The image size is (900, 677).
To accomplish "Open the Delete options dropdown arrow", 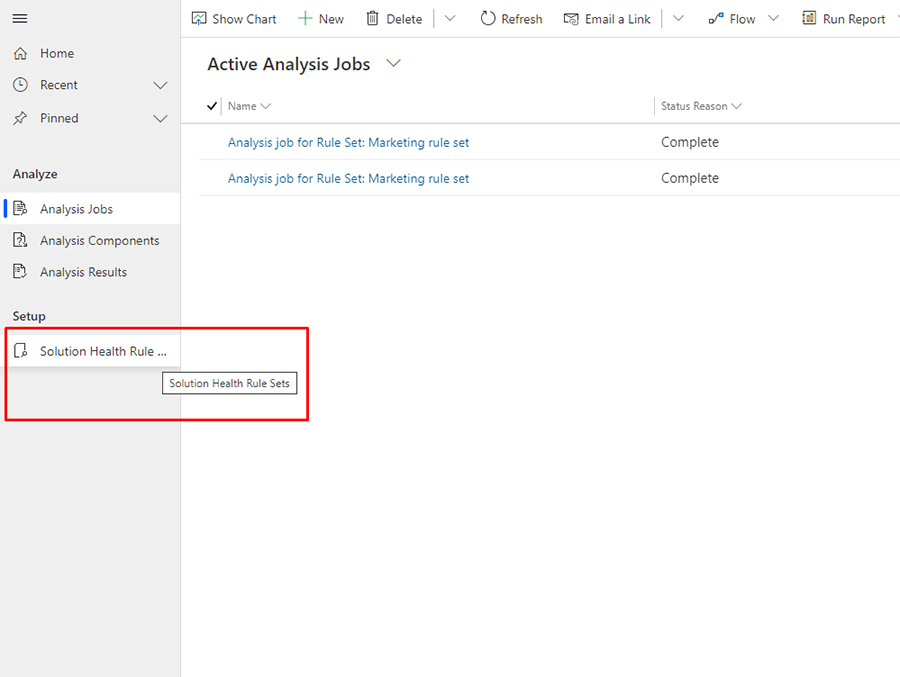I will coord(450,18).
